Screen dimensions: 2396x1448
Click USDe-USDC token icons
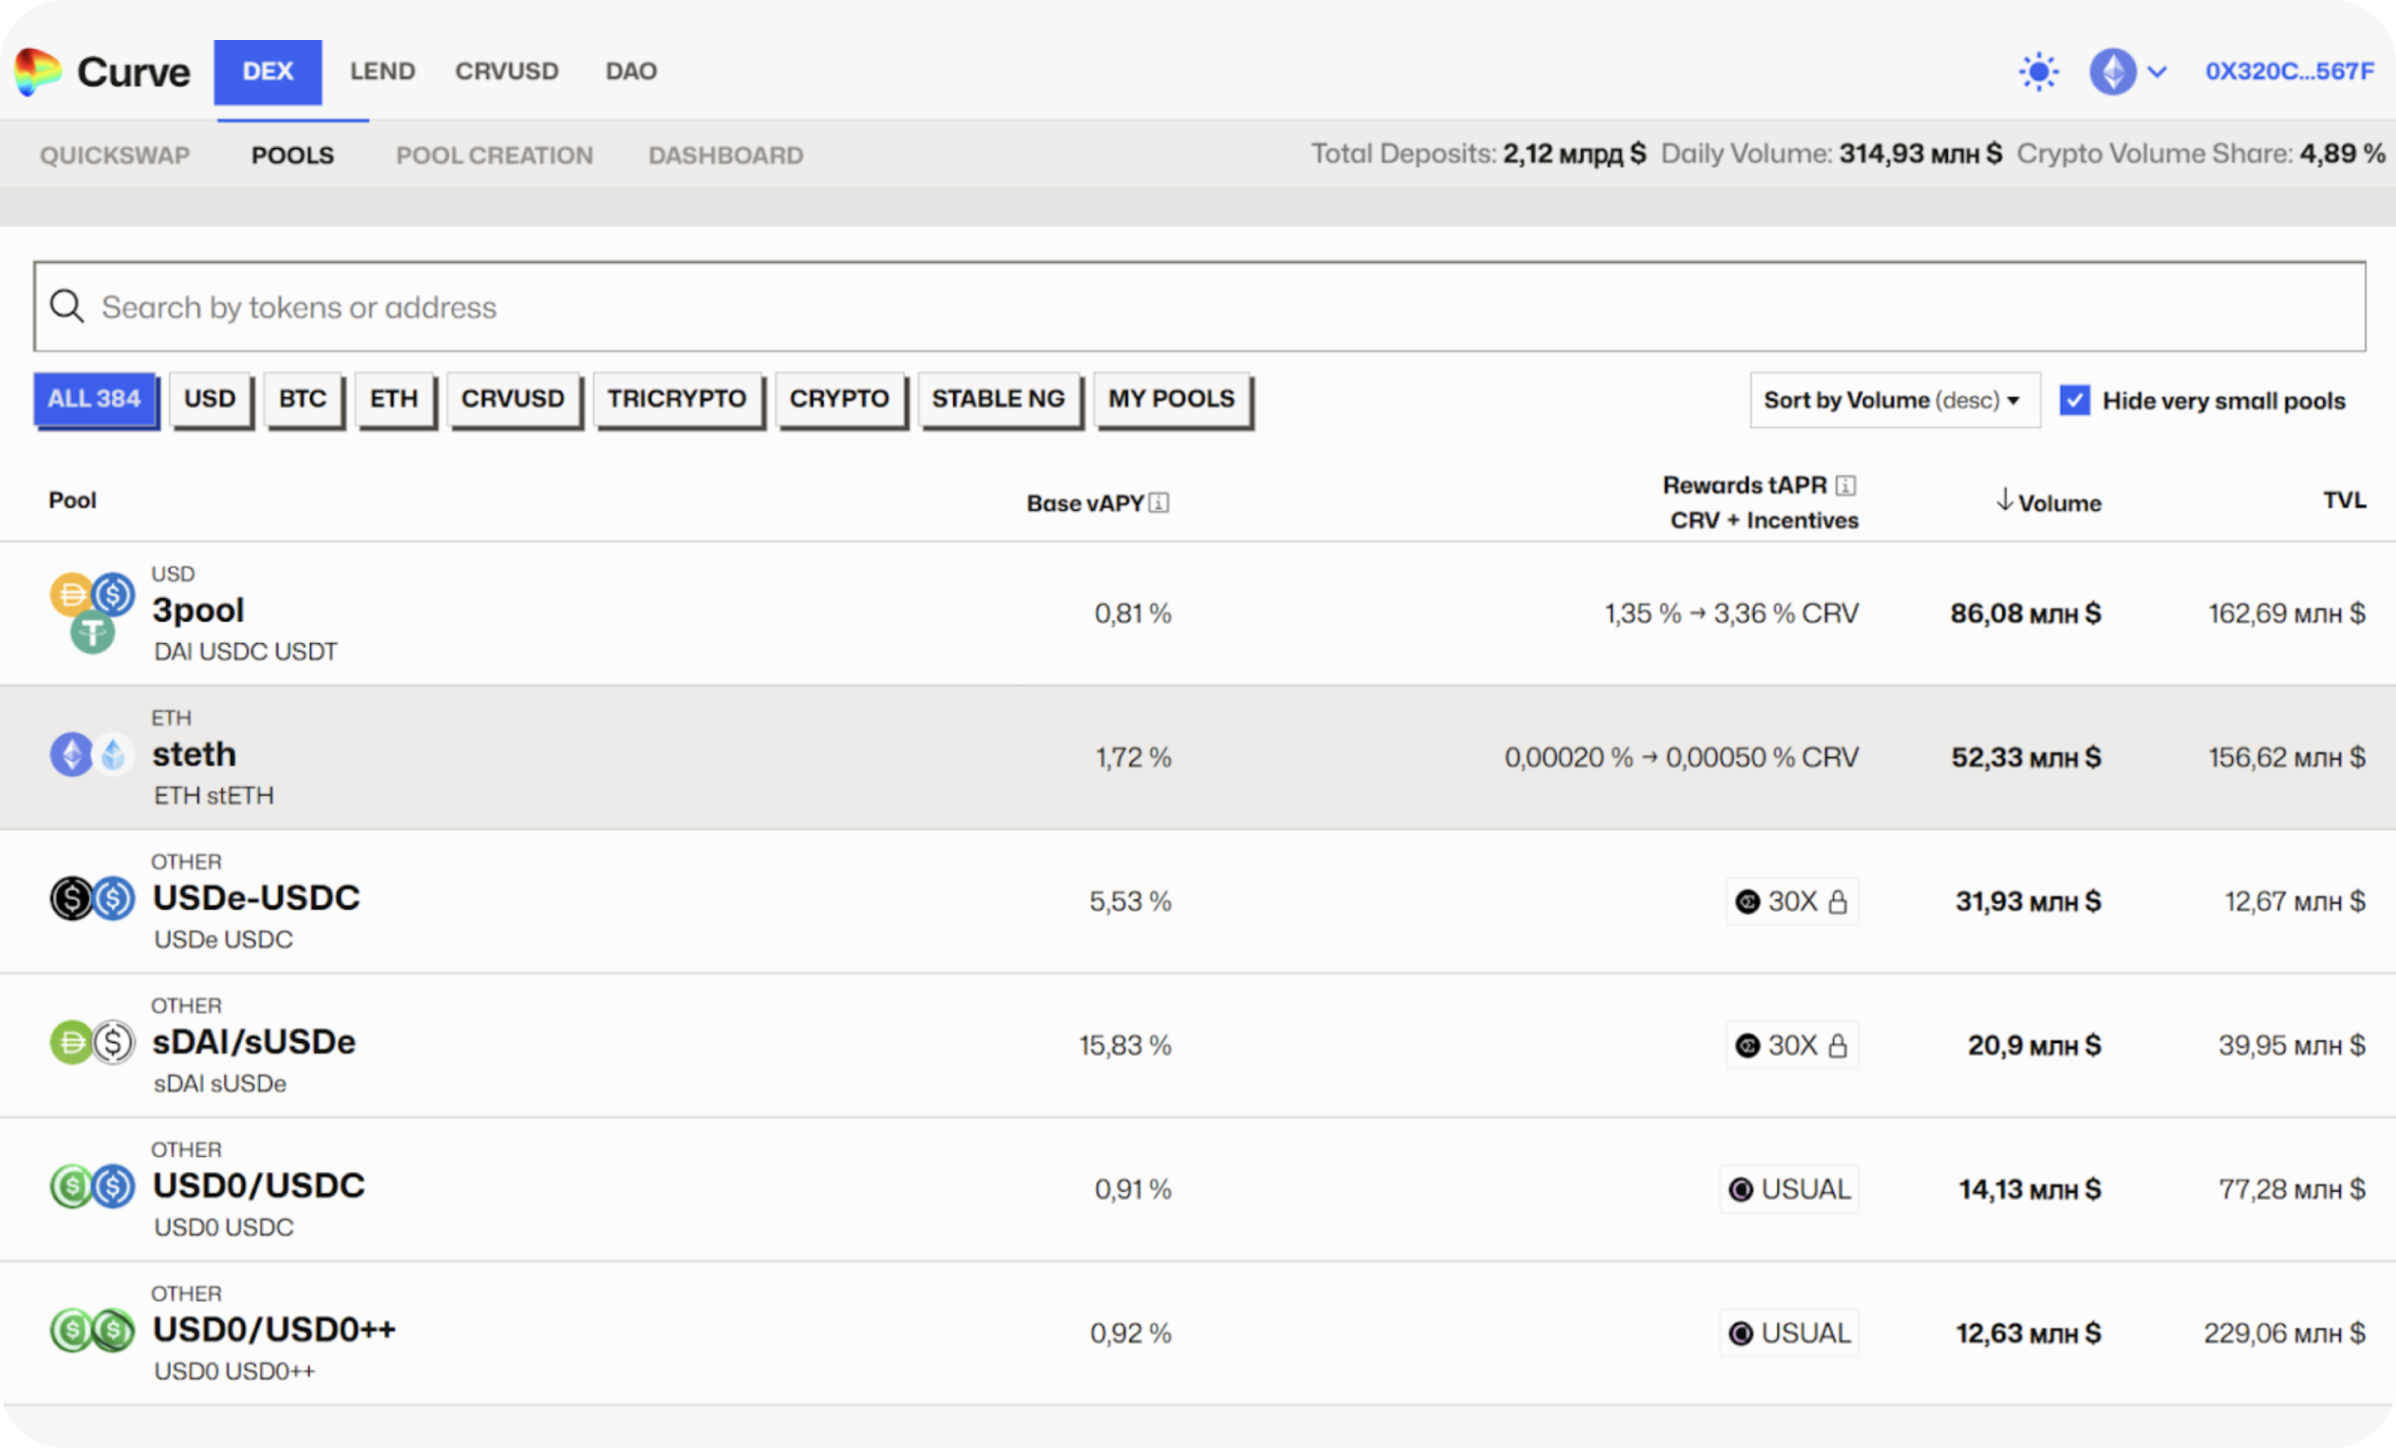(x=92, y=898)
